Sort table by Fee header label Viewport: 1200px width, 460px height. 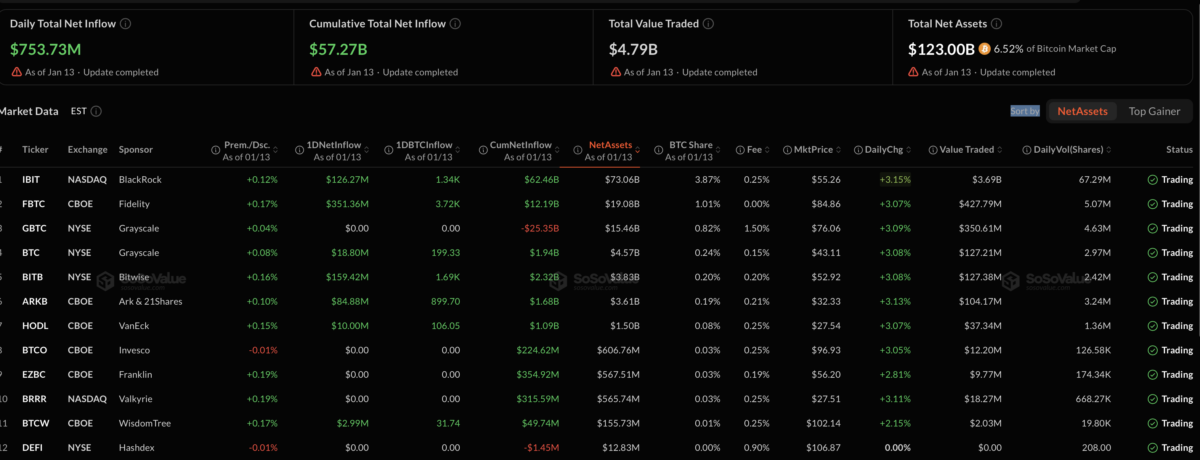[756, 149]
